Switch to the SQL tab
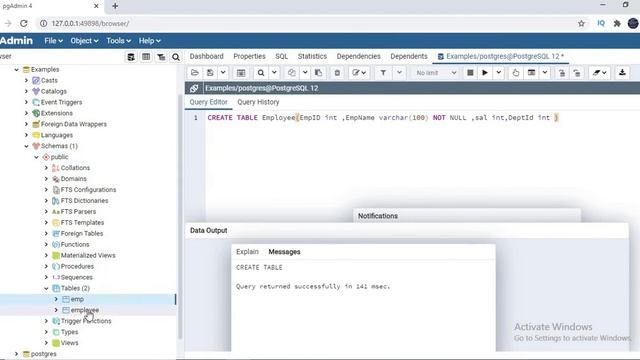 click(x=281, y=56)
